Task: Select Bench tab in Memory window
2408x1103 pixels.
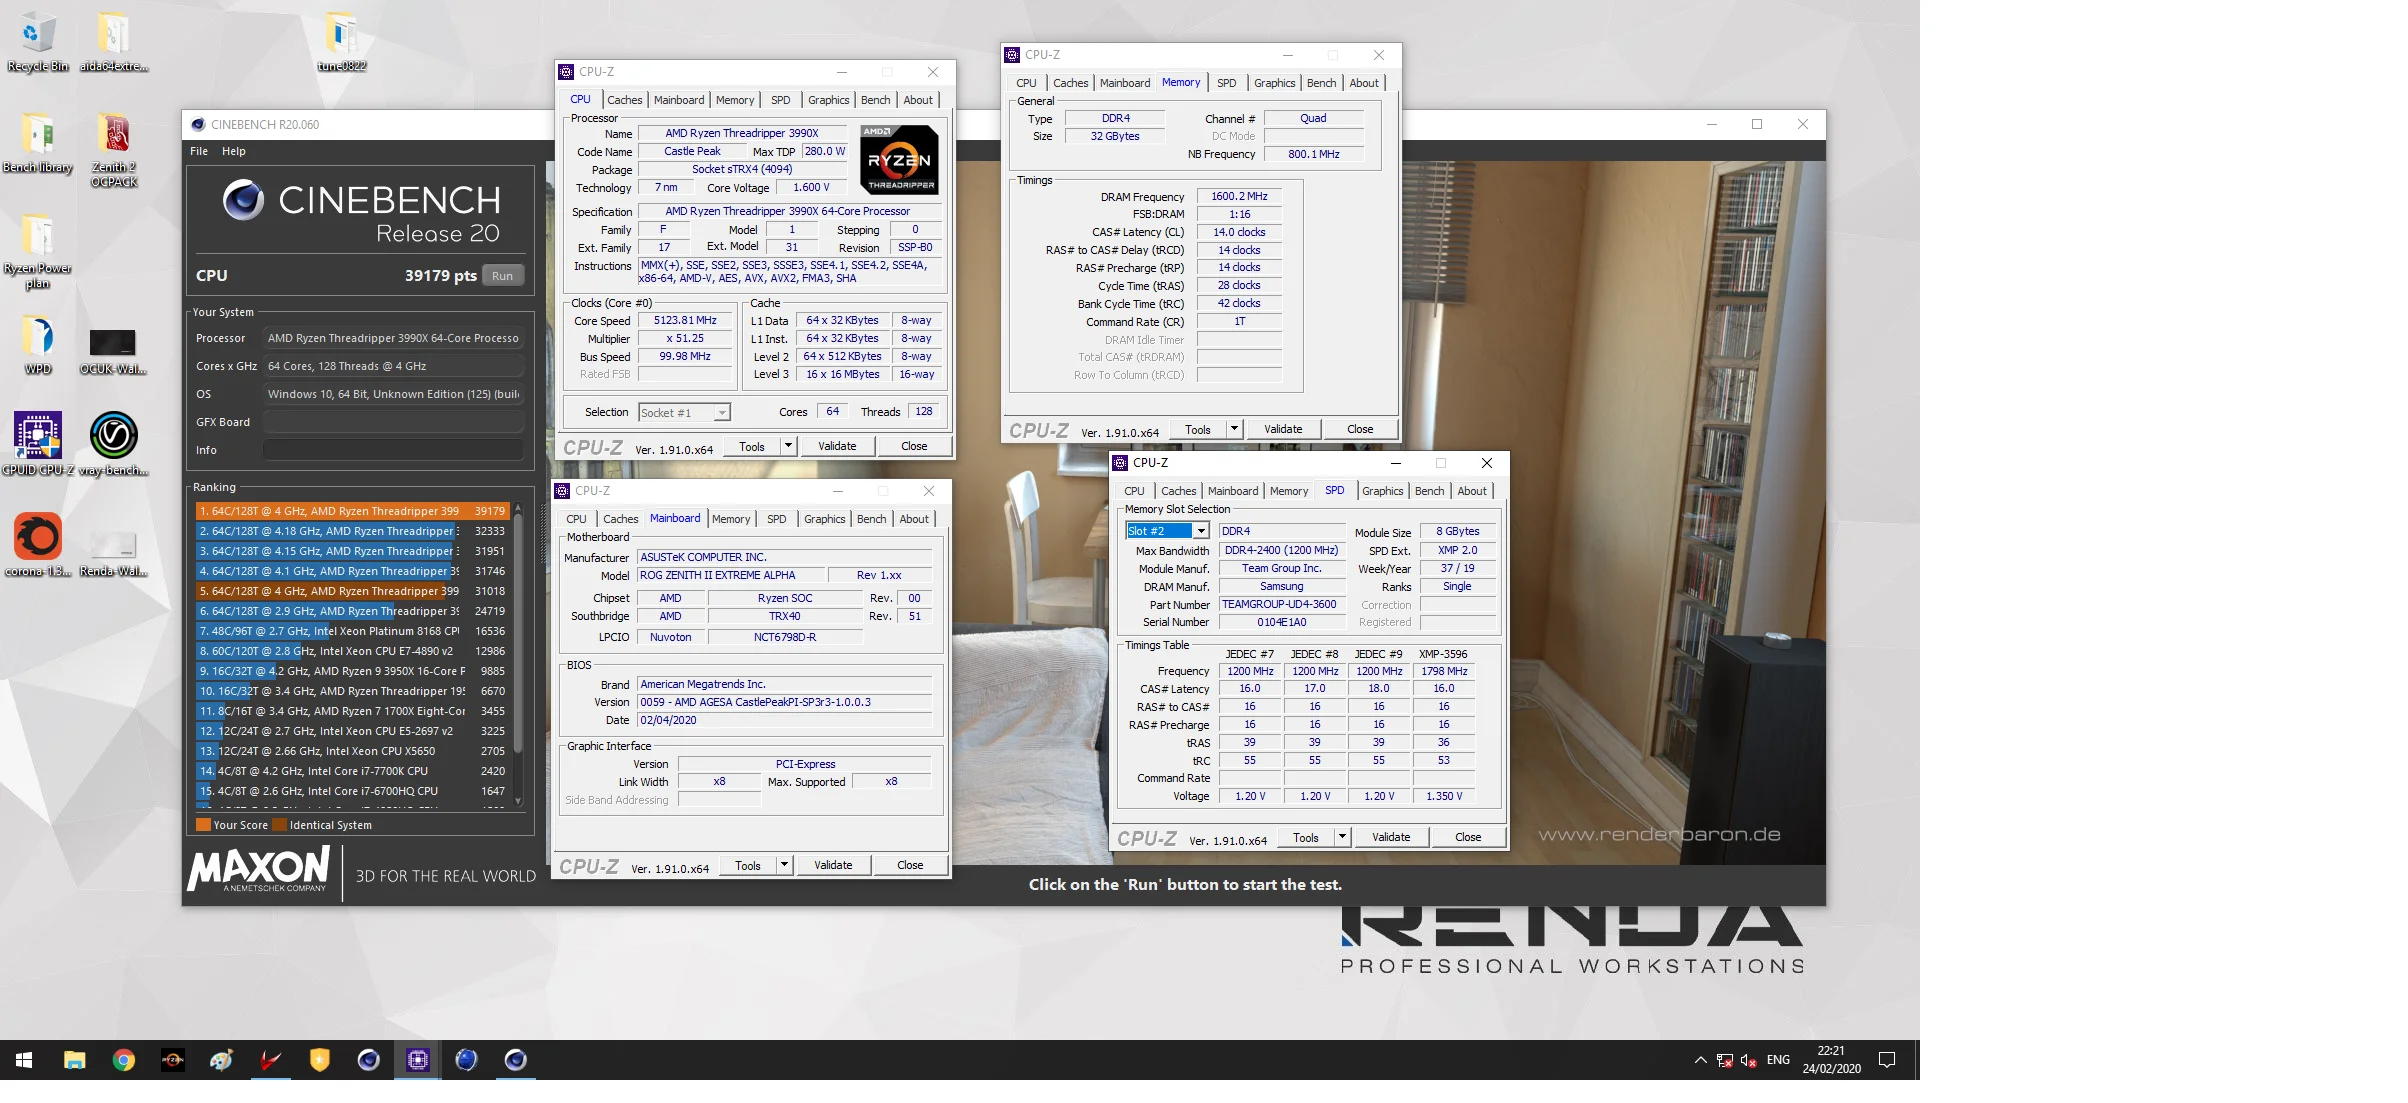Action: point(1321,83)
